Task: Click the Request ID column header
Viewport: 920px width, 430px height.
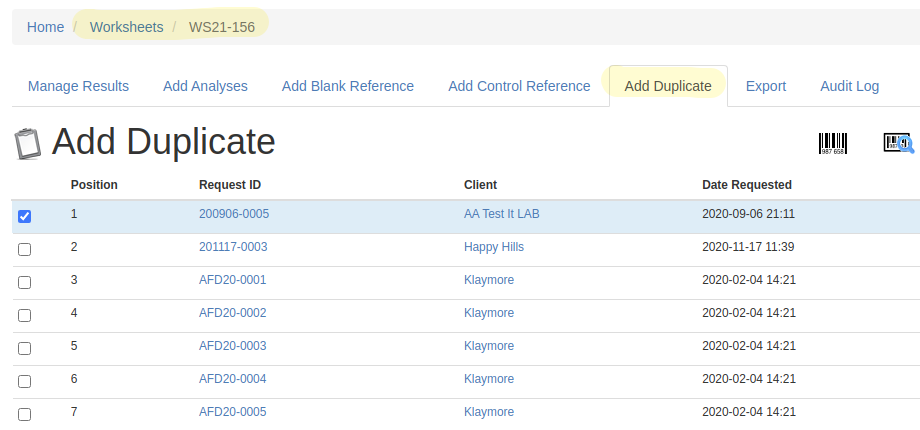Action: pyautogui.click(x=230, y=185)
